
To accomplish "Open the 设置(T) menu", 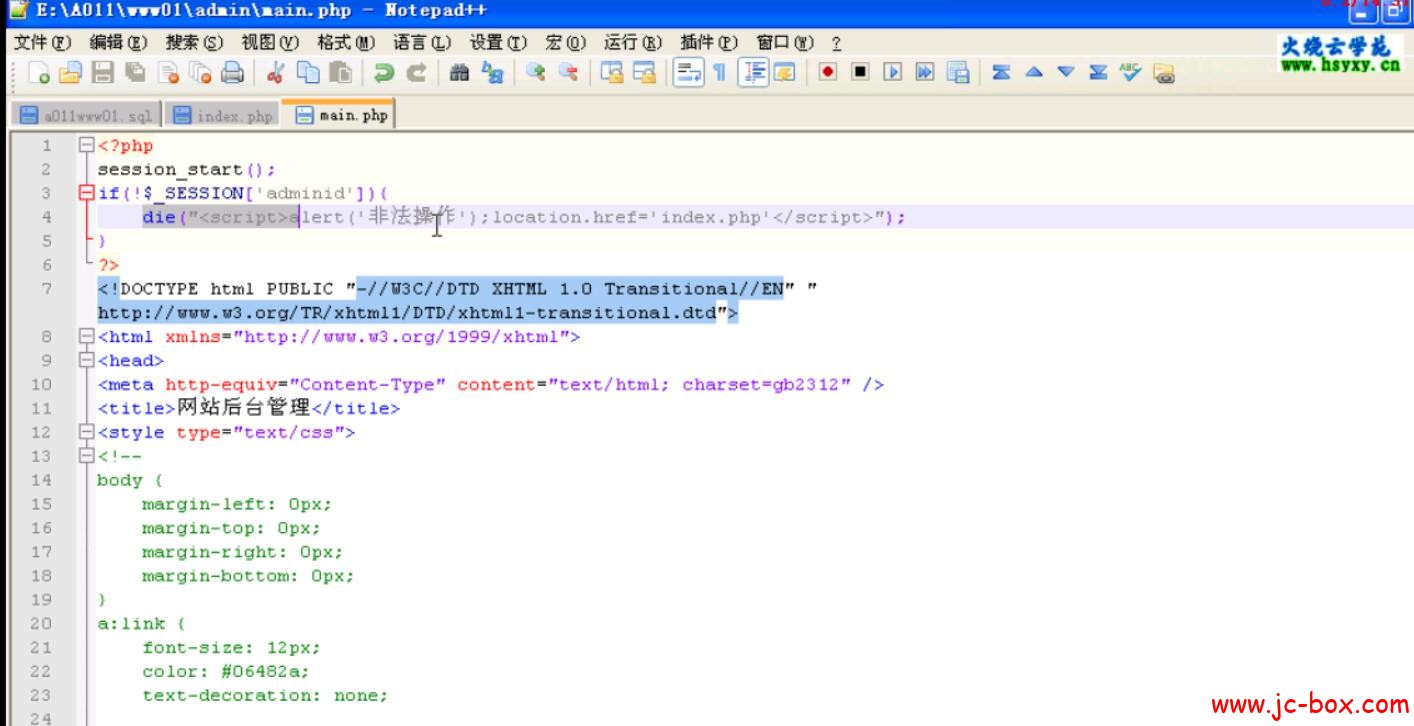I will (498, 43).
